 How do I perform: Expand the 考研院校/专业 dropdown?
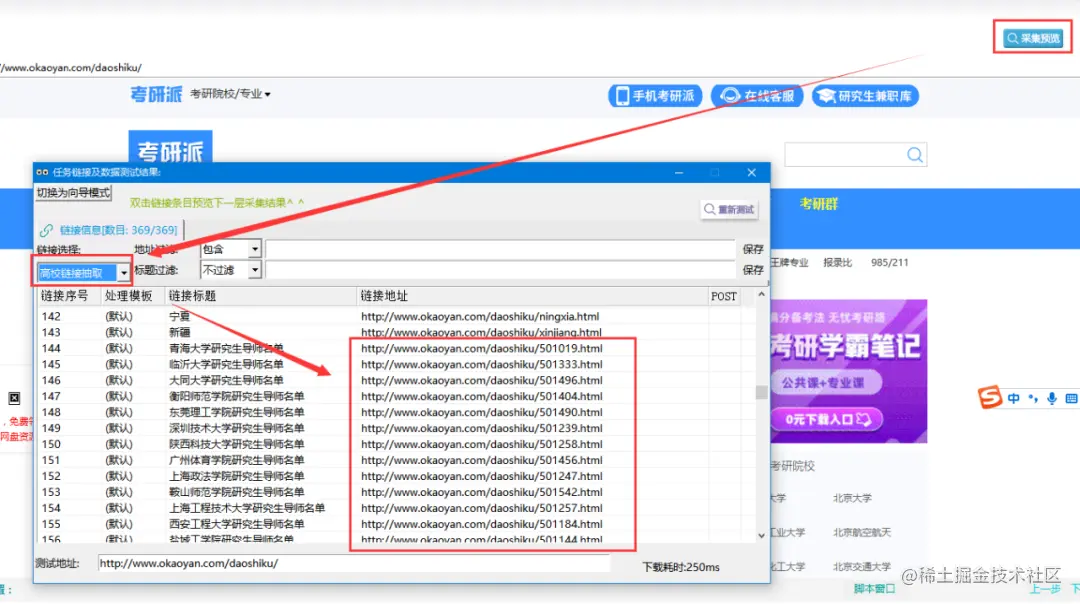[230, 94]
